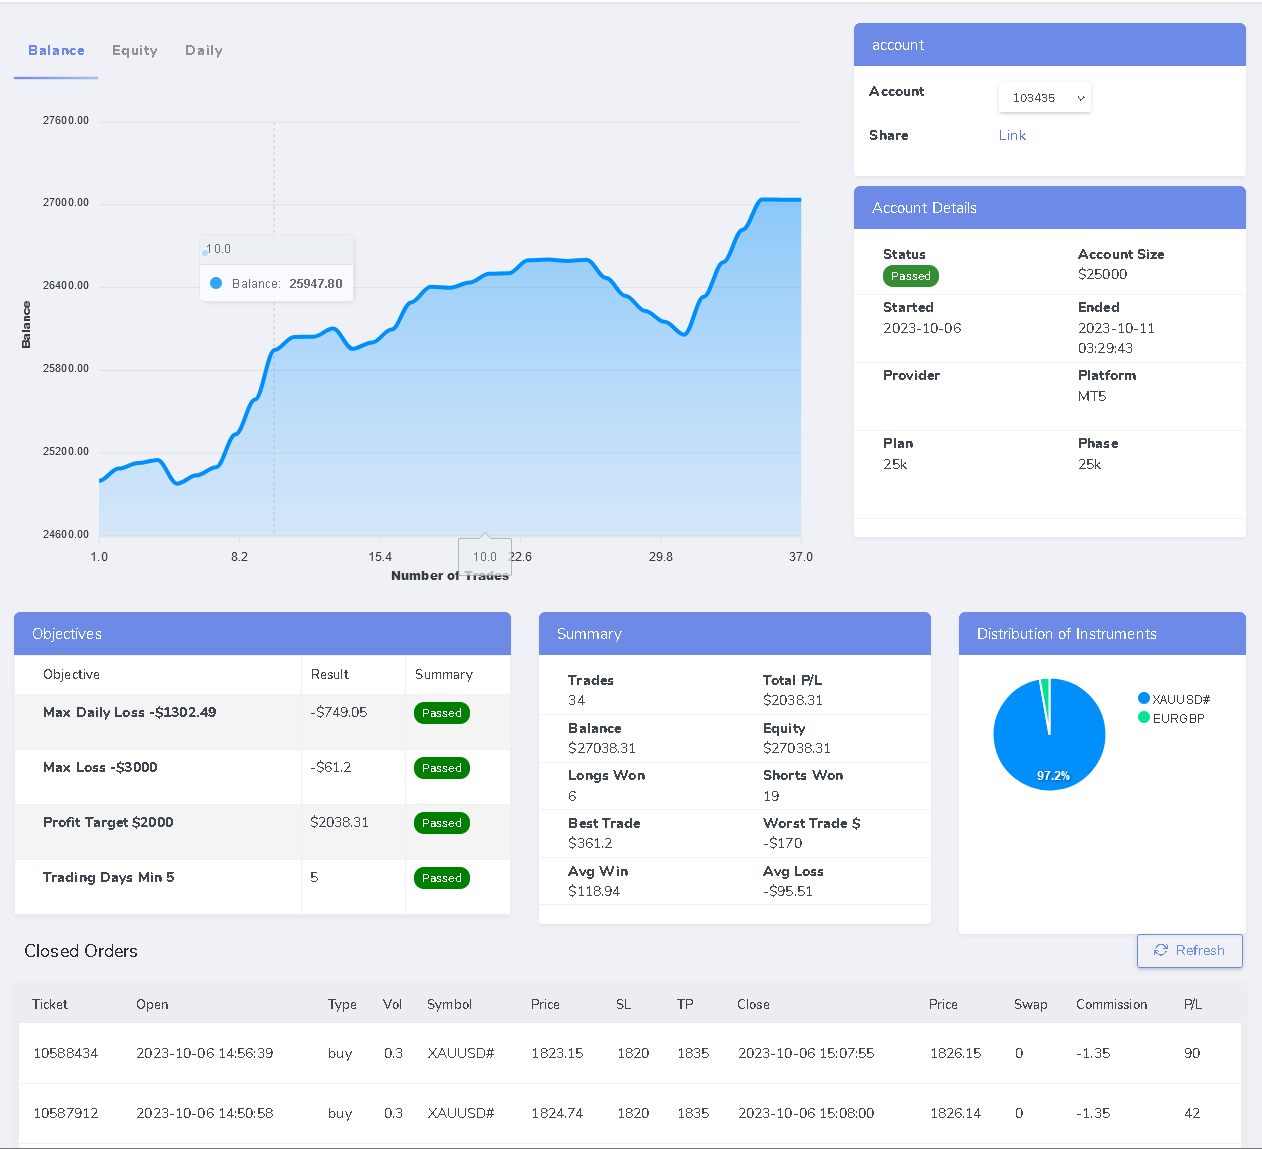1262x1149 pixels.
Task: Expand the account selector showing 103435
Action: (x=1044, y=97)
